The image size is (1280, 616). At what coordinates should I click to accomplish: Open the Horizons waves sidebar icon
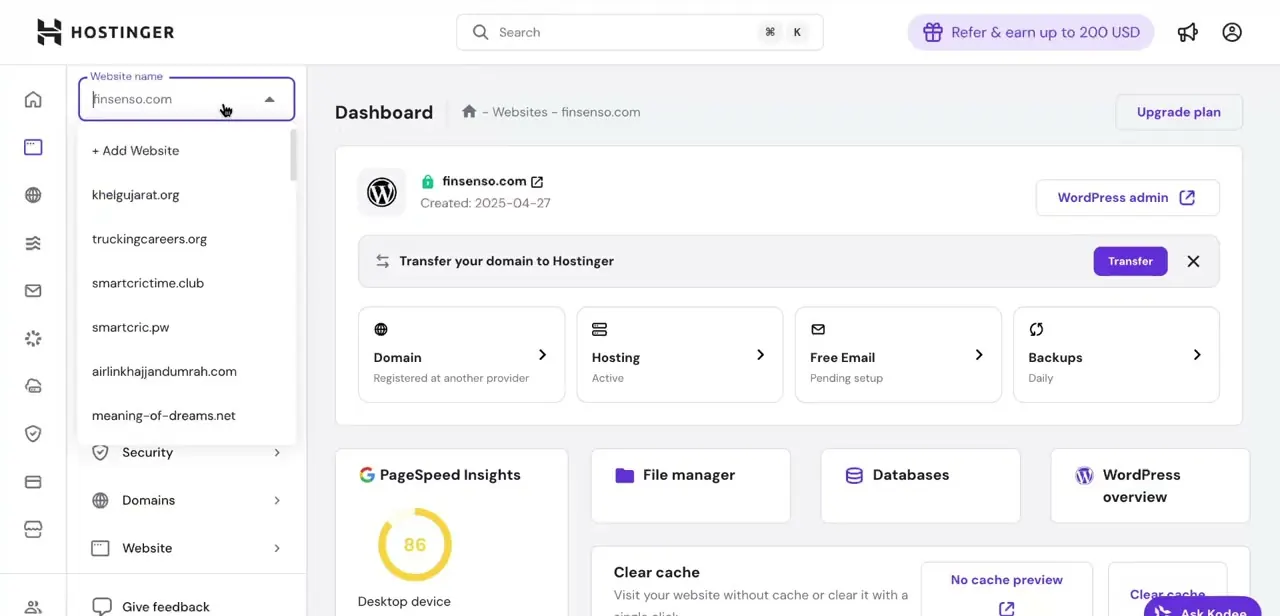33,243
